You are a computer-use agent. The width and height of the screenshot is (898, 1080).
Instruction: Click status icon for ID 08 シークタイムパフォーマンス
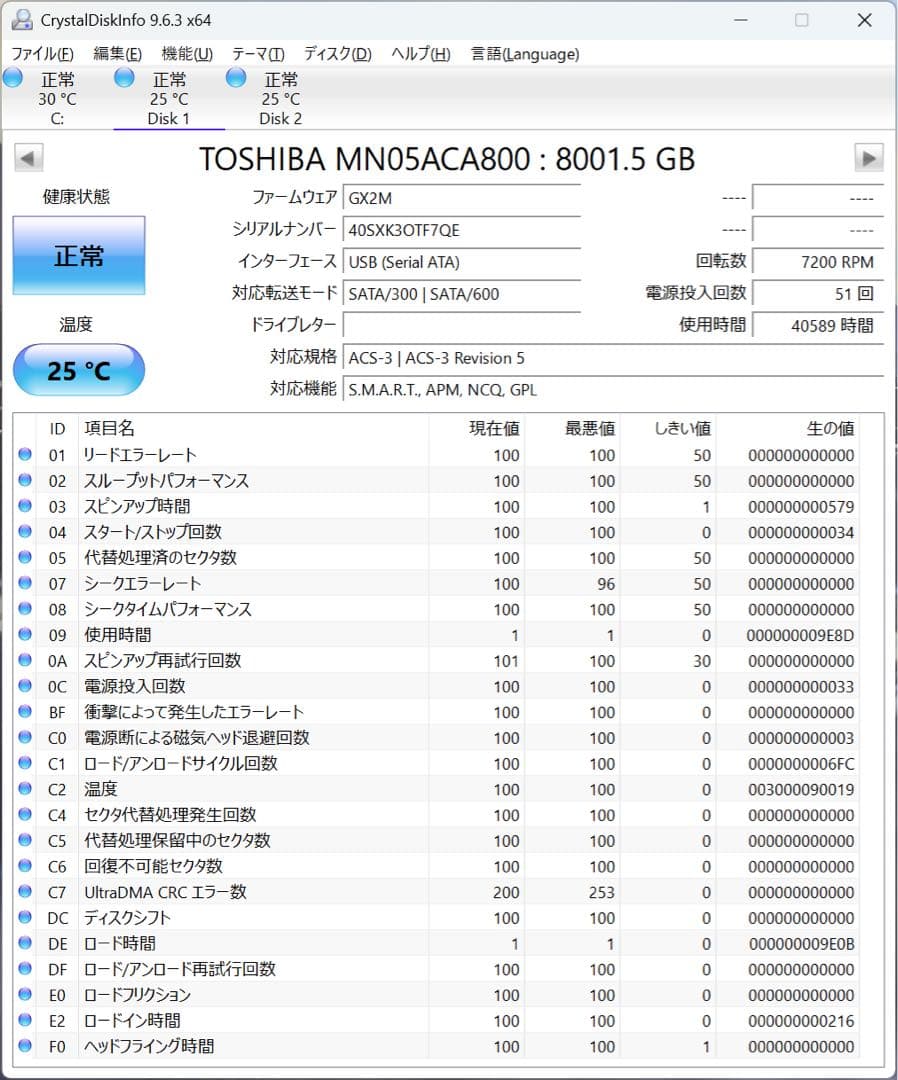(25, 609)
